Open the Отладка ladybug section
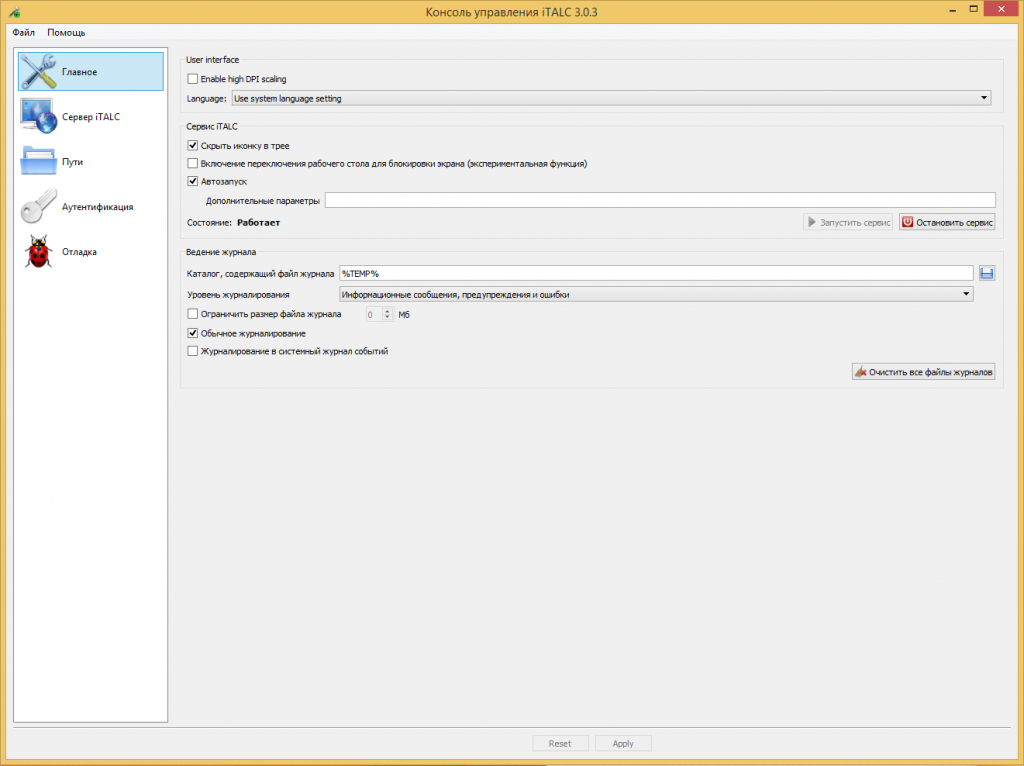Image resolution: width=1024 pixels, height=766 pixels. tap(91, 252)
